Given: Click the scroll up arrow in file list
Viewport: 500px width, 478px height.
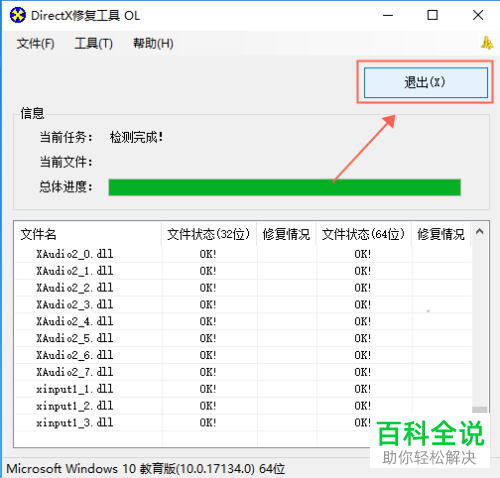Looking at the screenshot, I should click(480, 231).
